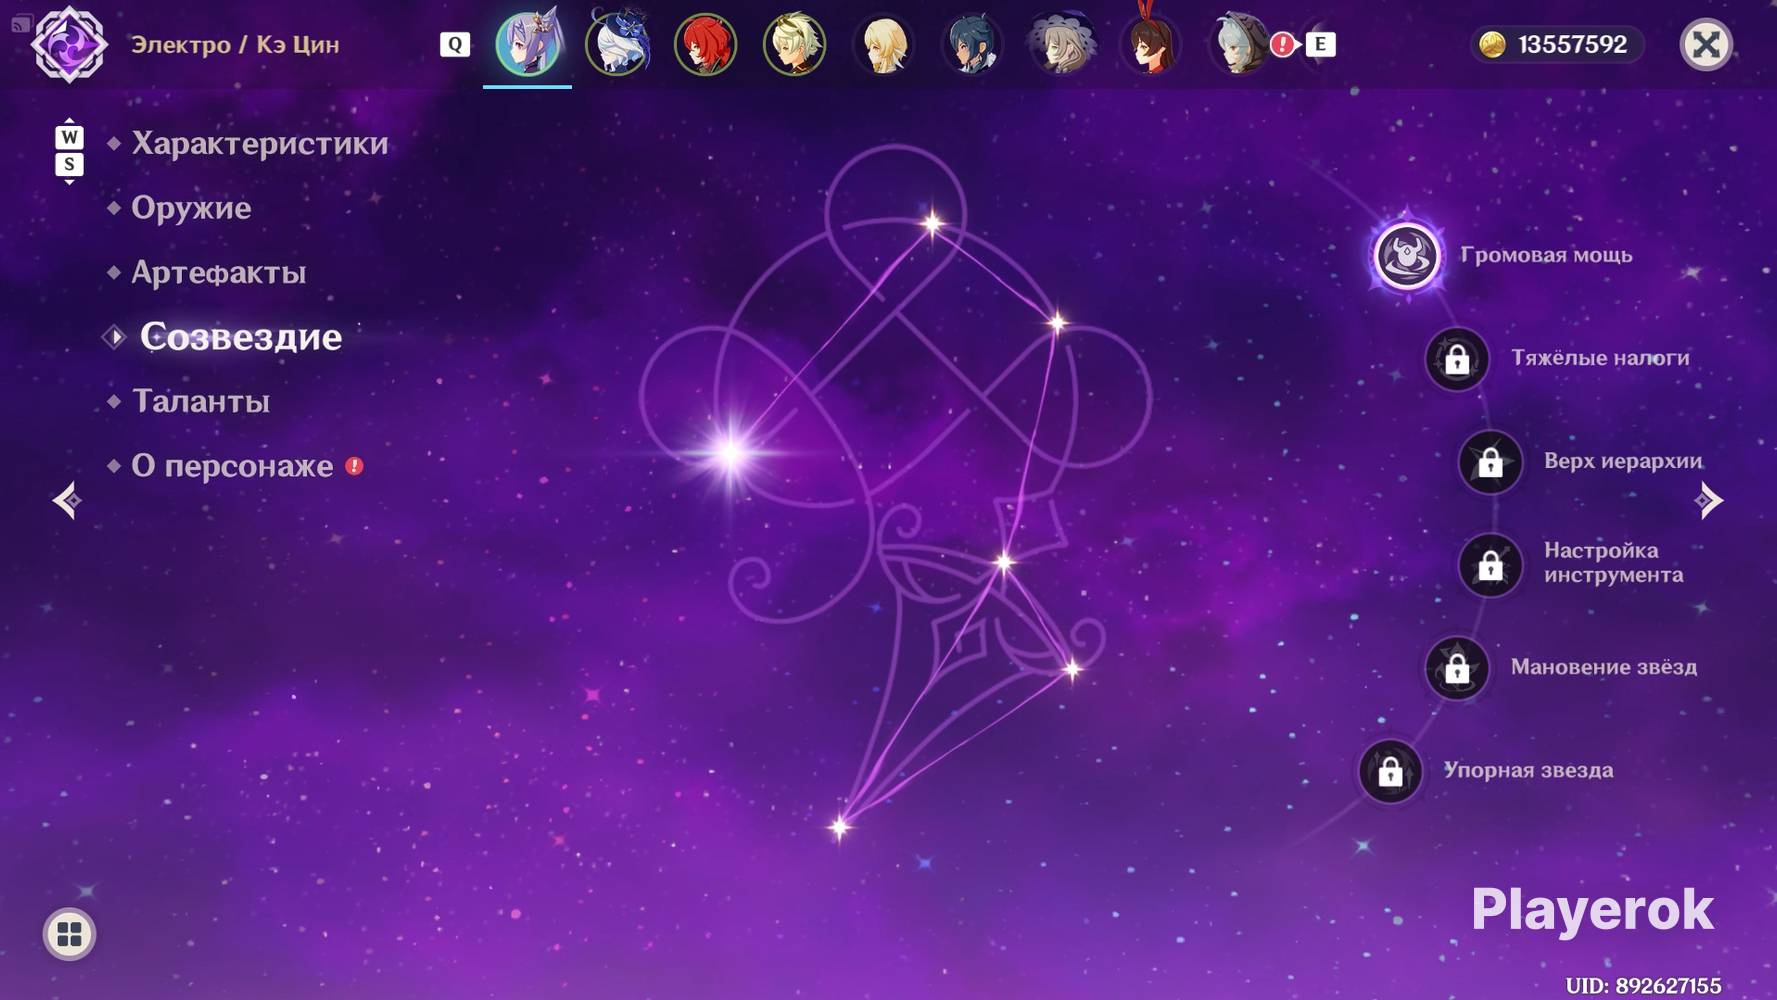Select the Тяжёлые налоги constellation label
The image size is (1777, 1000).
coord(1600,358)
